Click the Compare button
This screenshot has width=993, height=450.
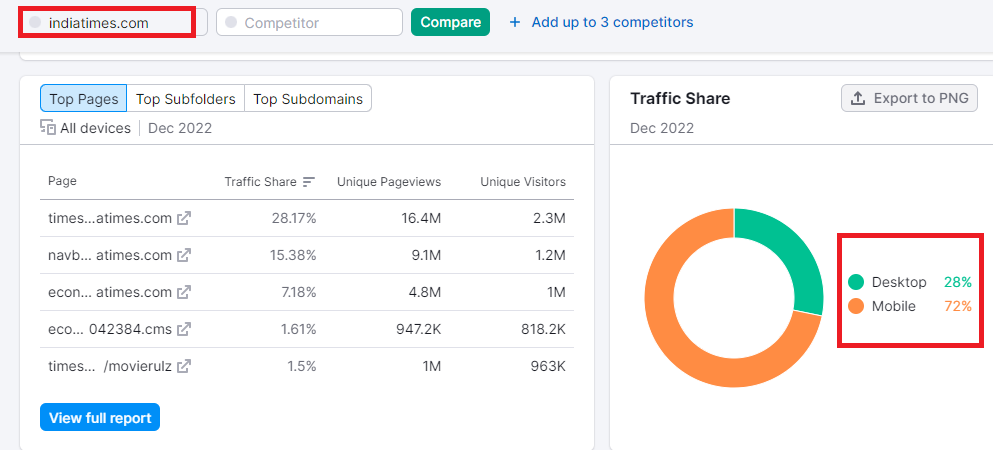coord(450,22)
